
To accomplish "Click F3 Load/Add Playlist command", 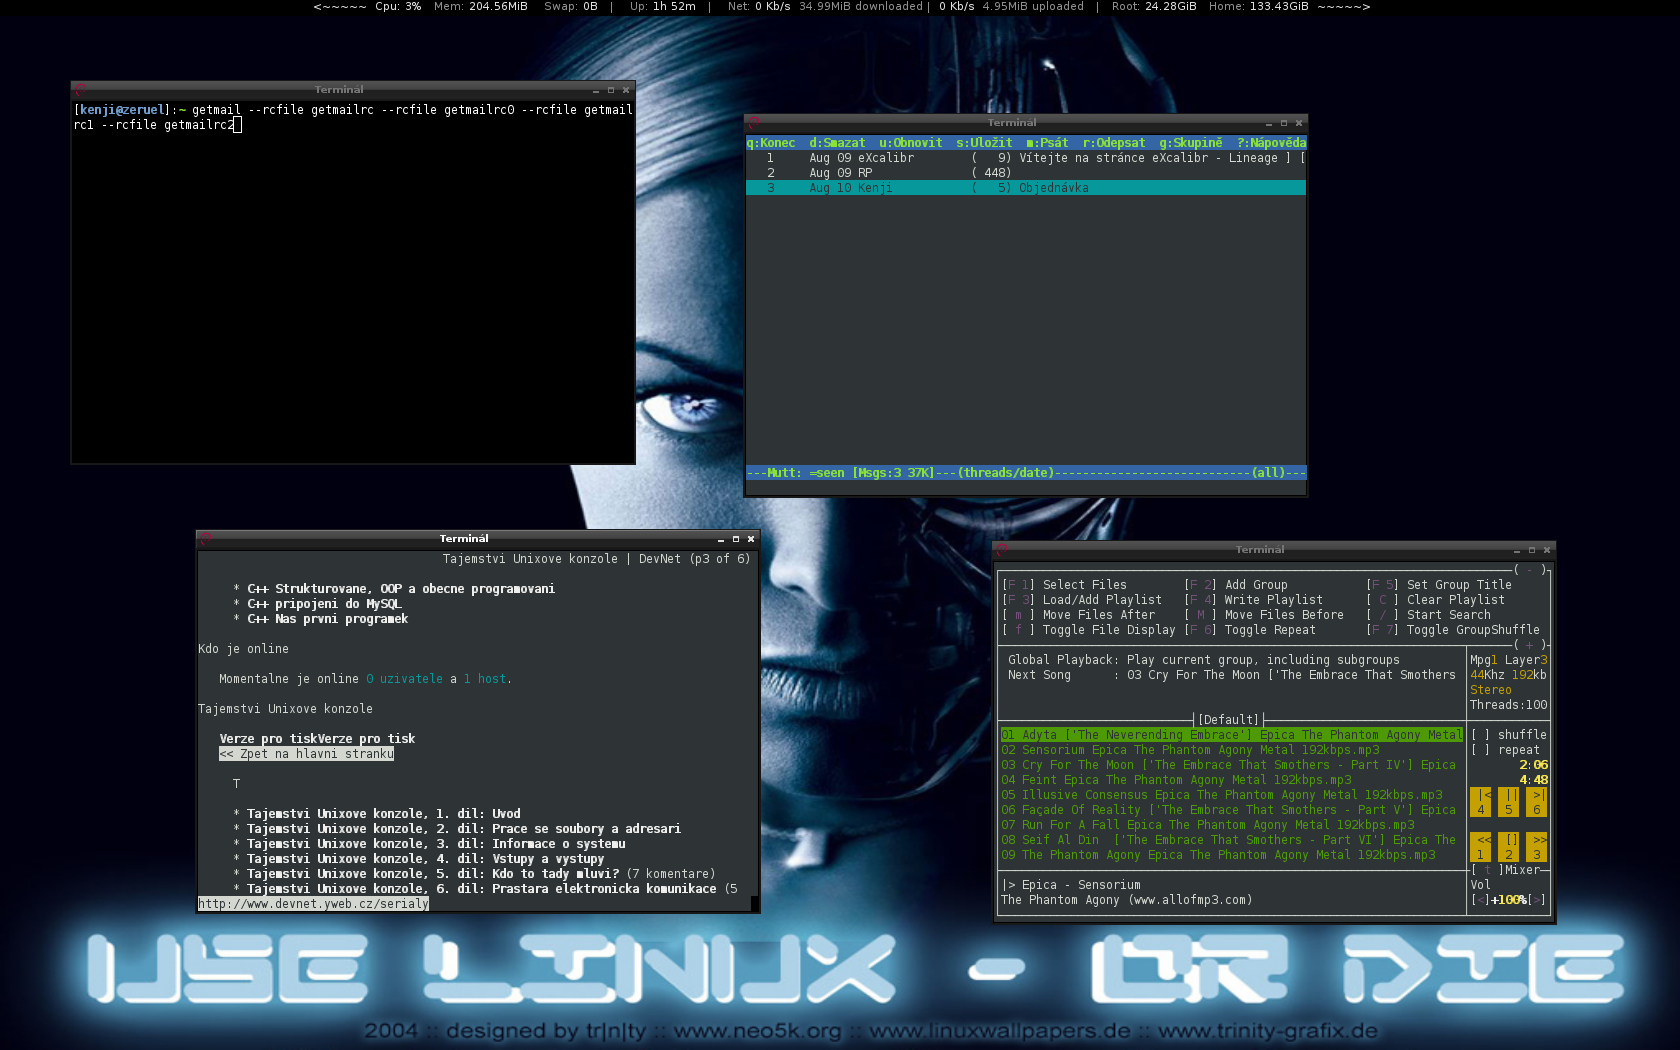I will [1082, 600].
